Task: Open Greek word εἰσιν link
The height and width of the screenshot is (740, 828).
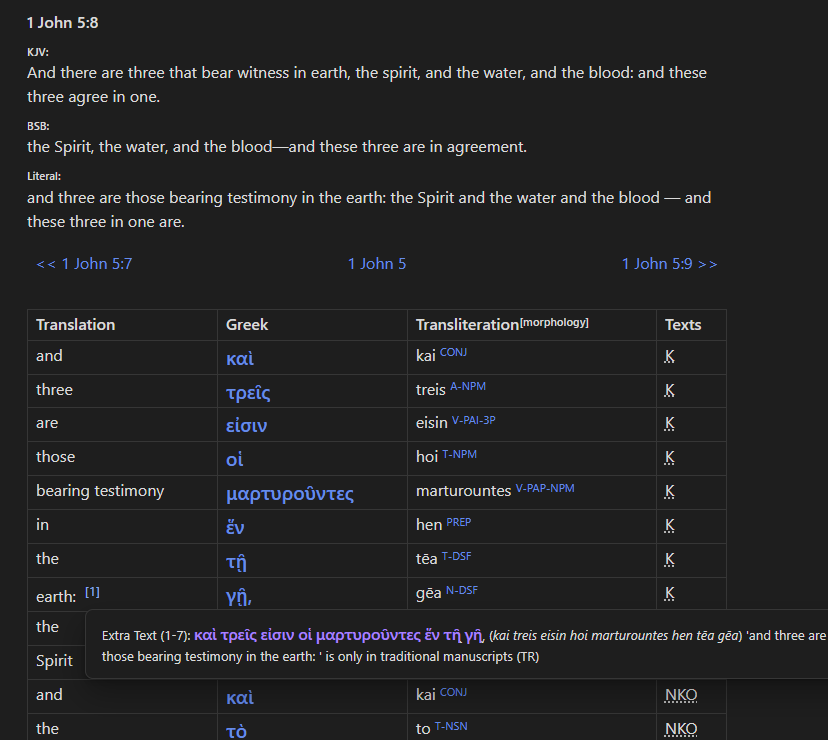Action: (x=247, y=425)
